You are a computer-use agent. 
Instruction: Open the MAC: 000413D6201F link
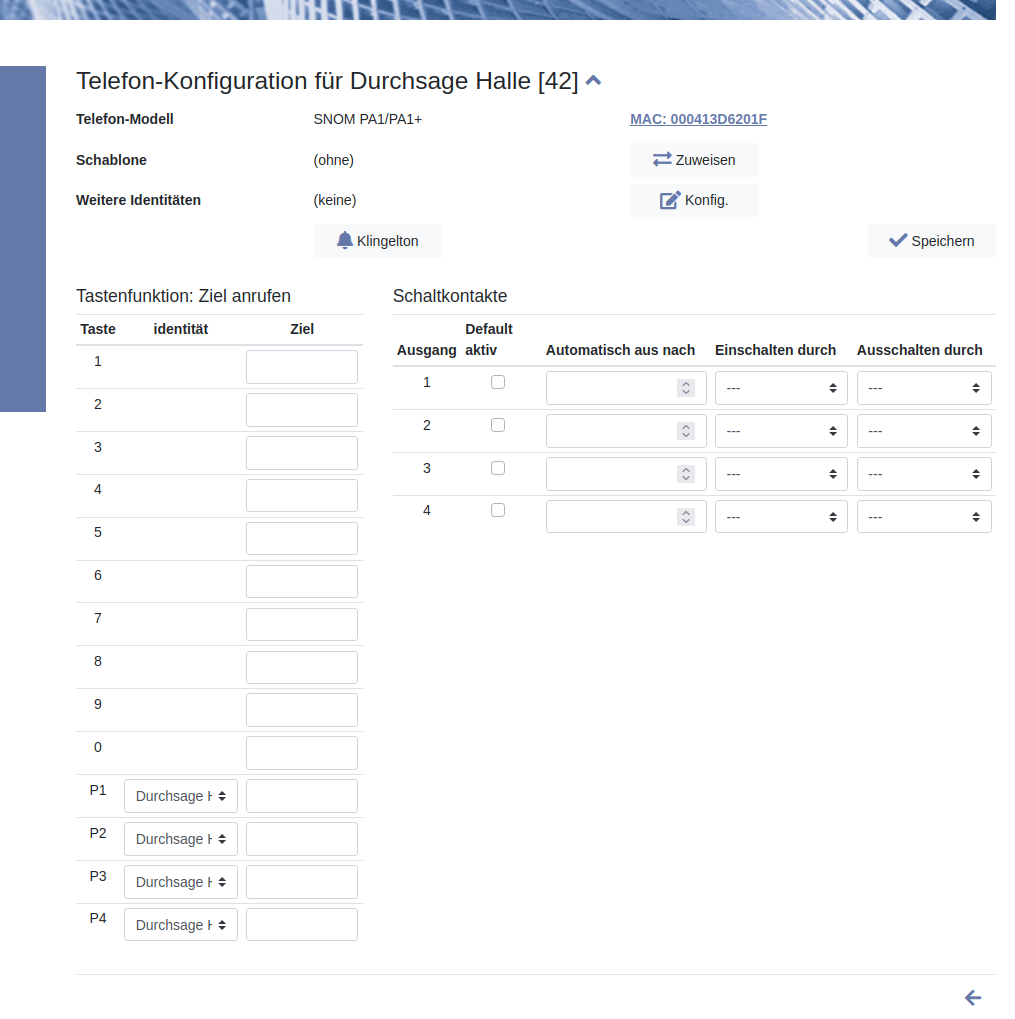[698, 119]
